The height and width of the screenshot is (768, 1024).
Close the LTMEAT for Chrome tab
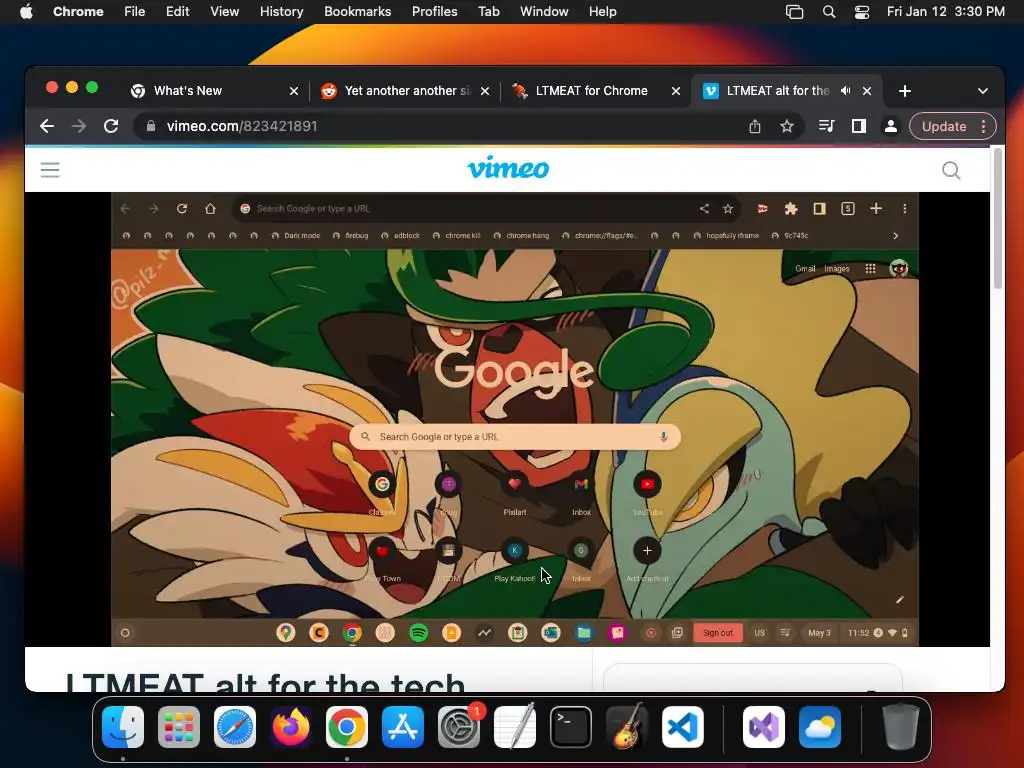[x=676, y=91]
